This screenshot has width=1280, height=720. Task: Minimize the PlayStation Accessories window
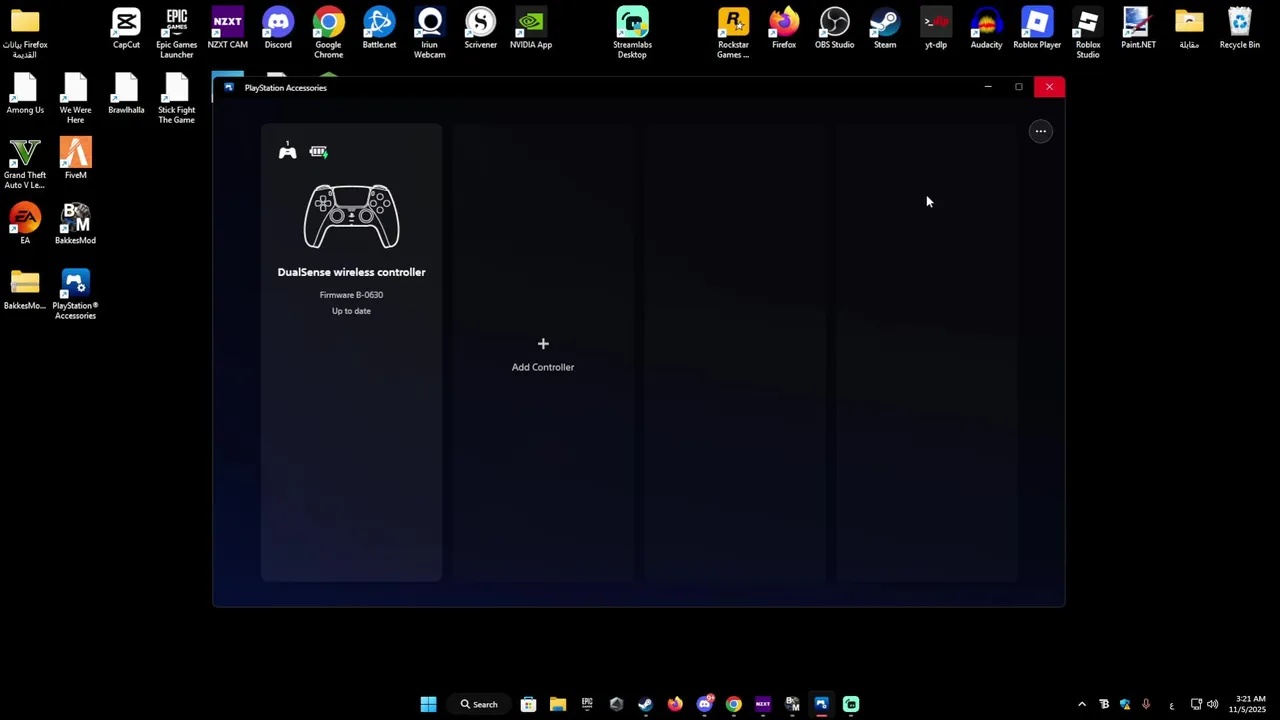[988, 87]
